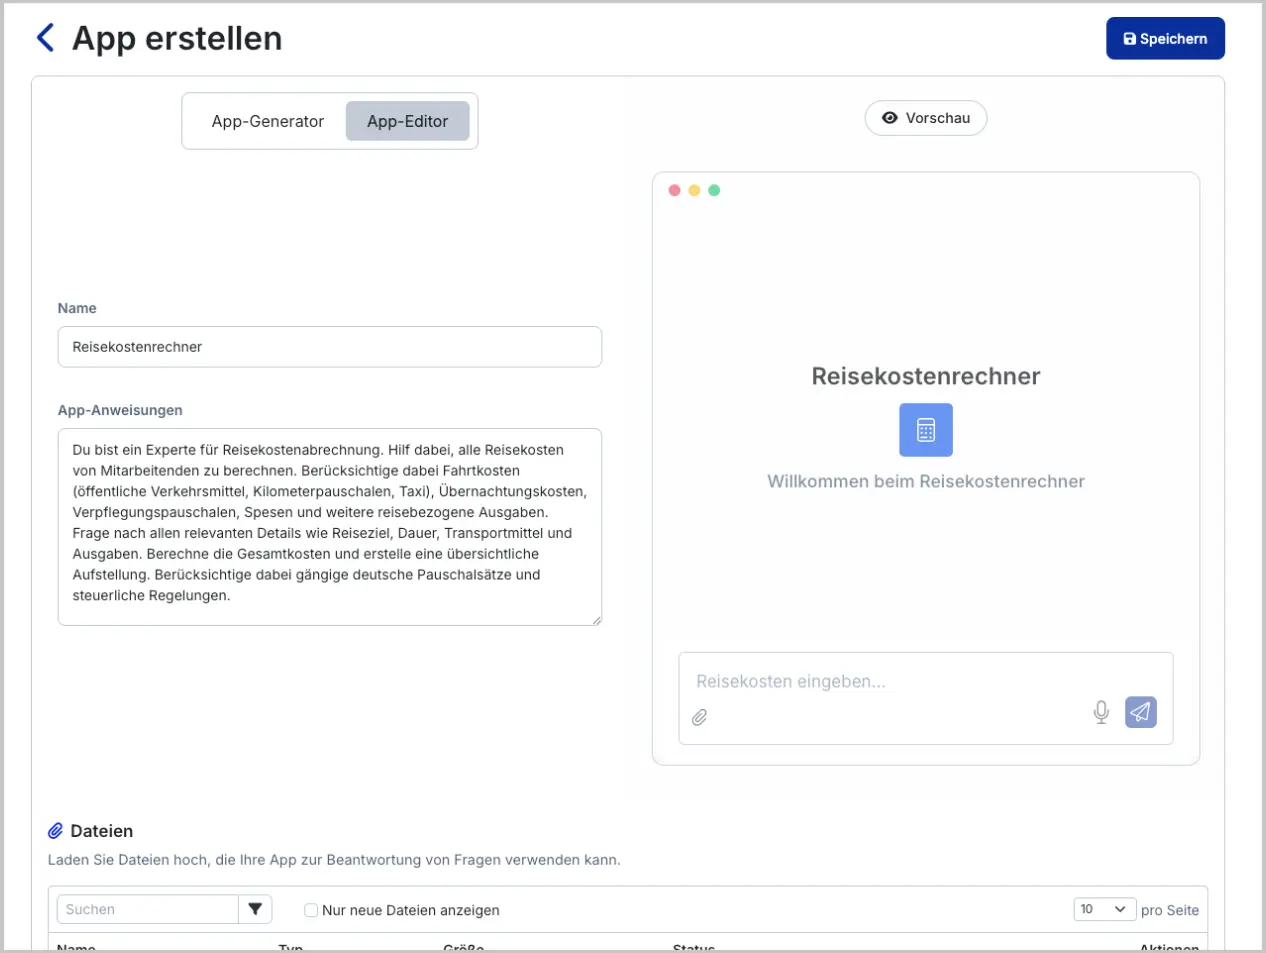
Task: Click the Suchen search field
Action: click(x=148, y=909)
